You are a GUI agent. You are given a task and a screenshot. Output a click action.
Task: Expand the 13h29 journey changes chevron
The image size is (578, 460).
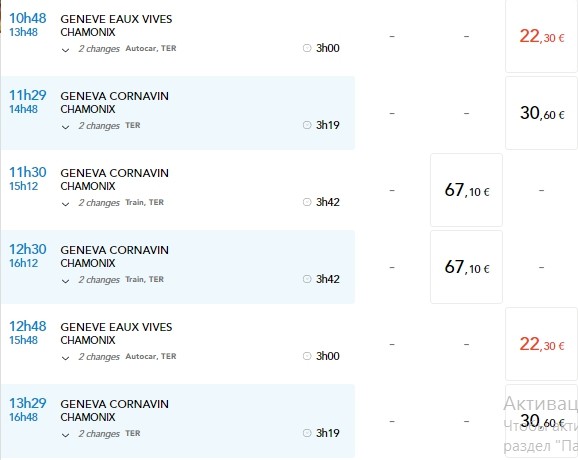[65, 435]
